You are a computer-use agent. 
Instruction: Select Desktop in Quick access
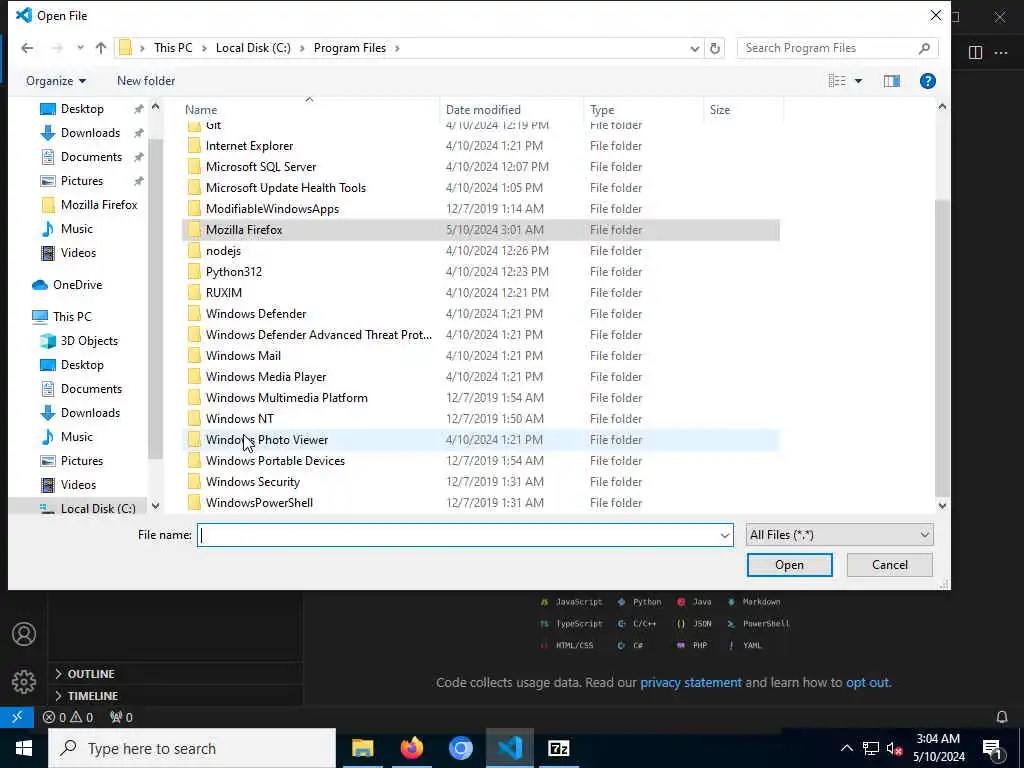pos(82,109)
